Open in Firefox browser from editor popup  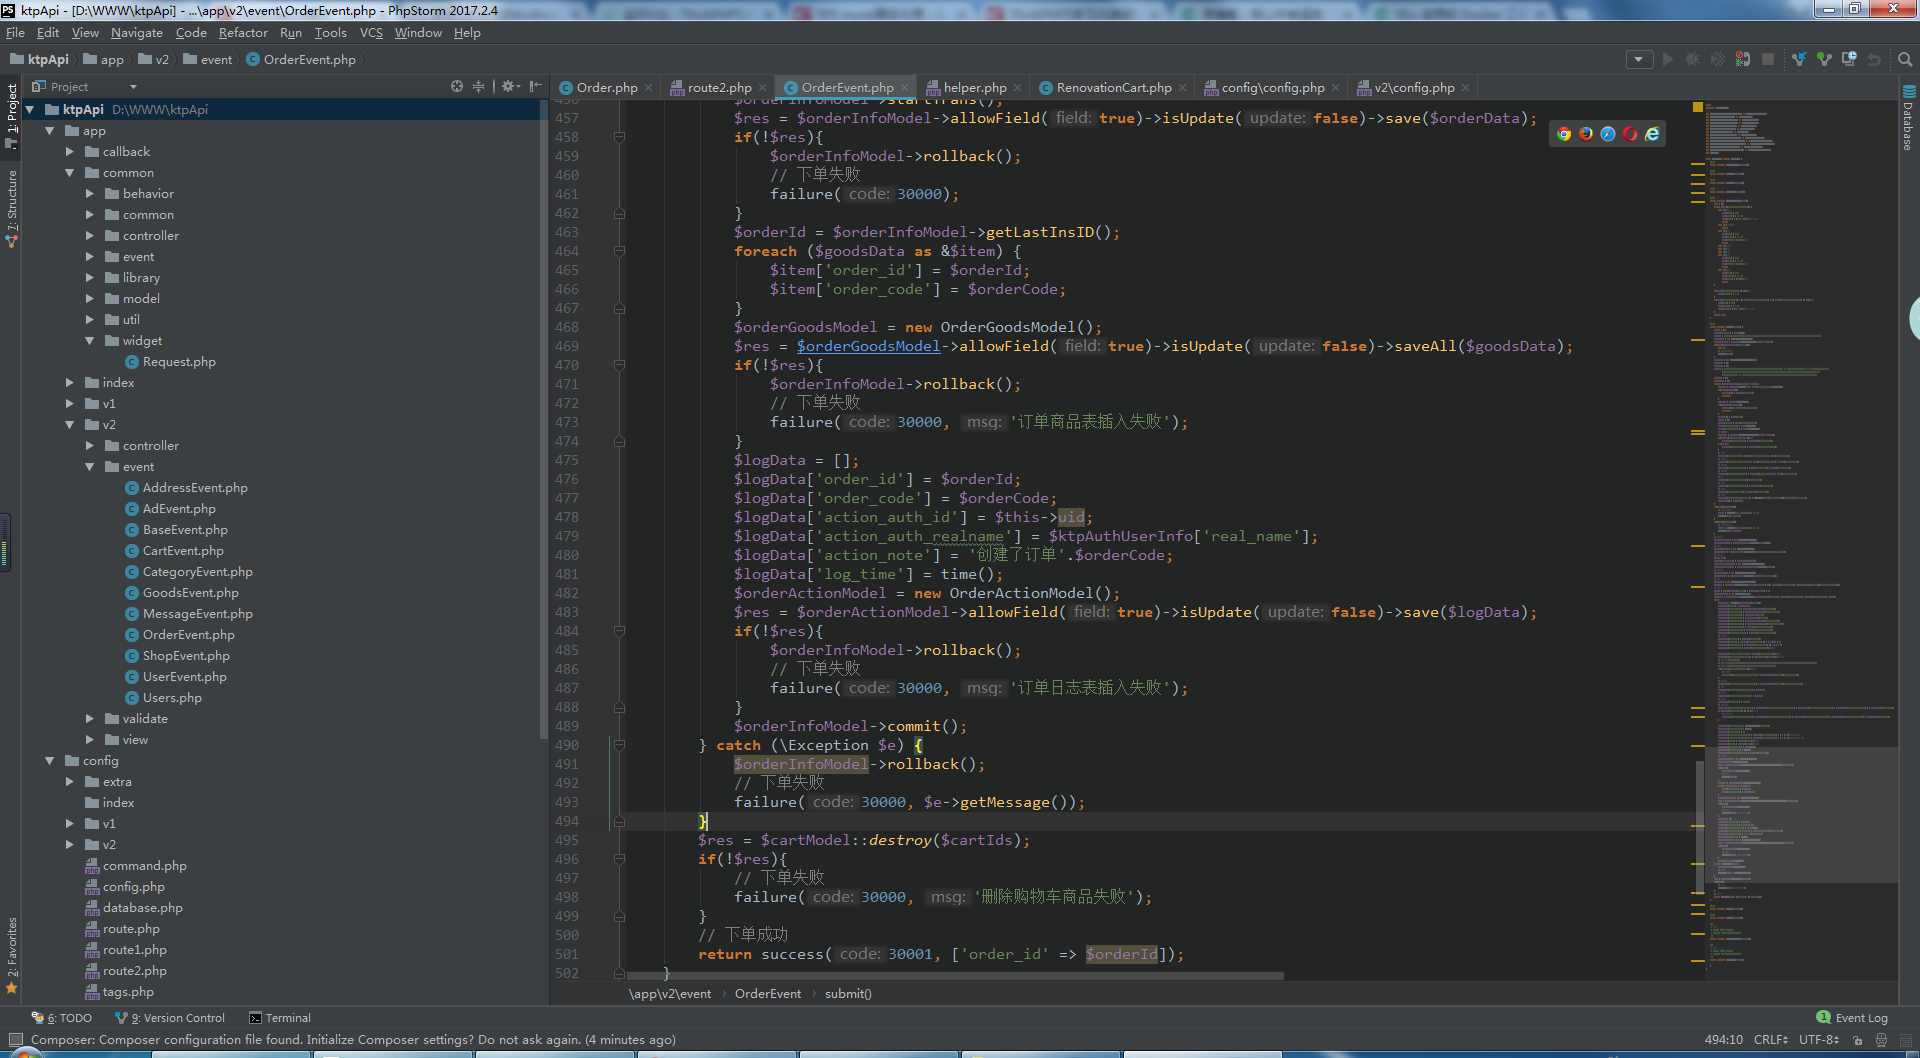pyautogui.click(x=1586, y=134)
